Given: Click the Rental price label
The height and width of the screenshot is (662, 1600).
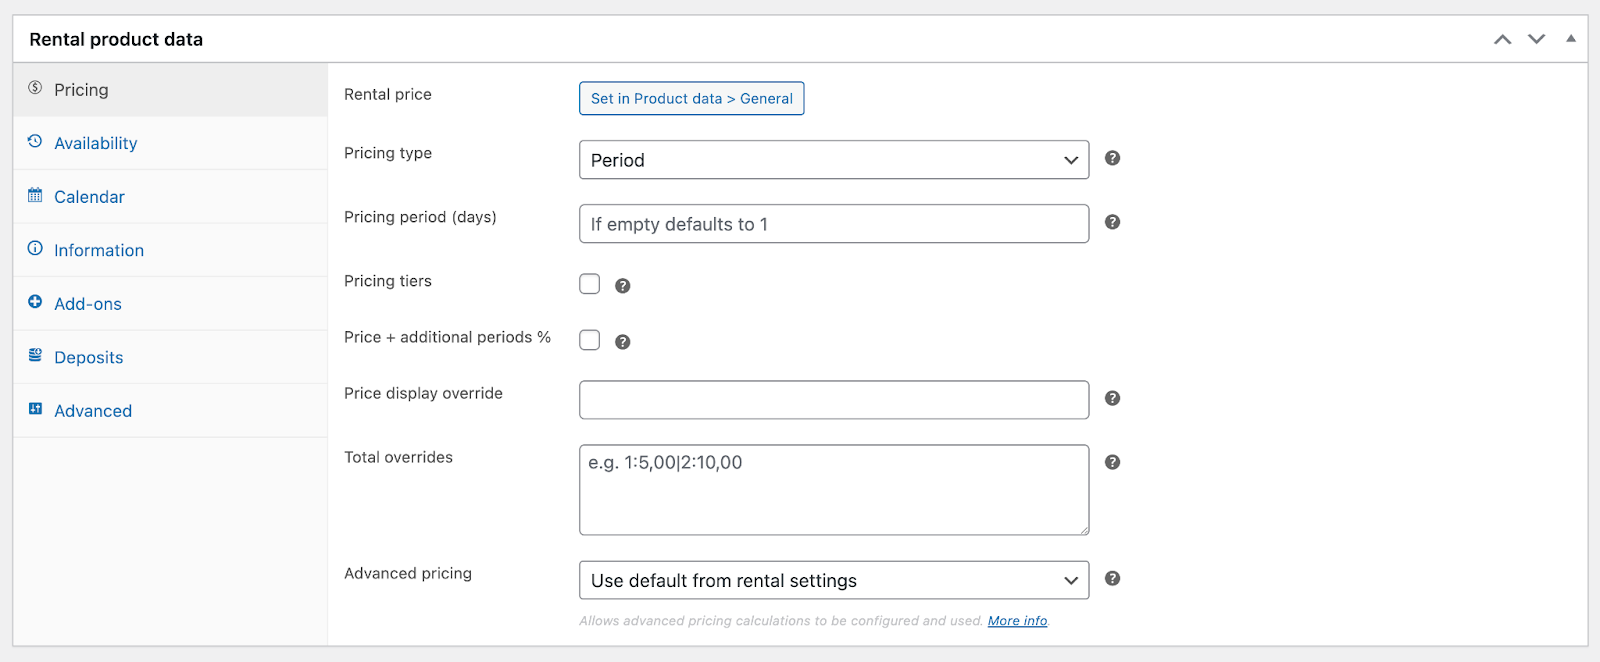Looking at the screenshot, I should pos(388,94).
